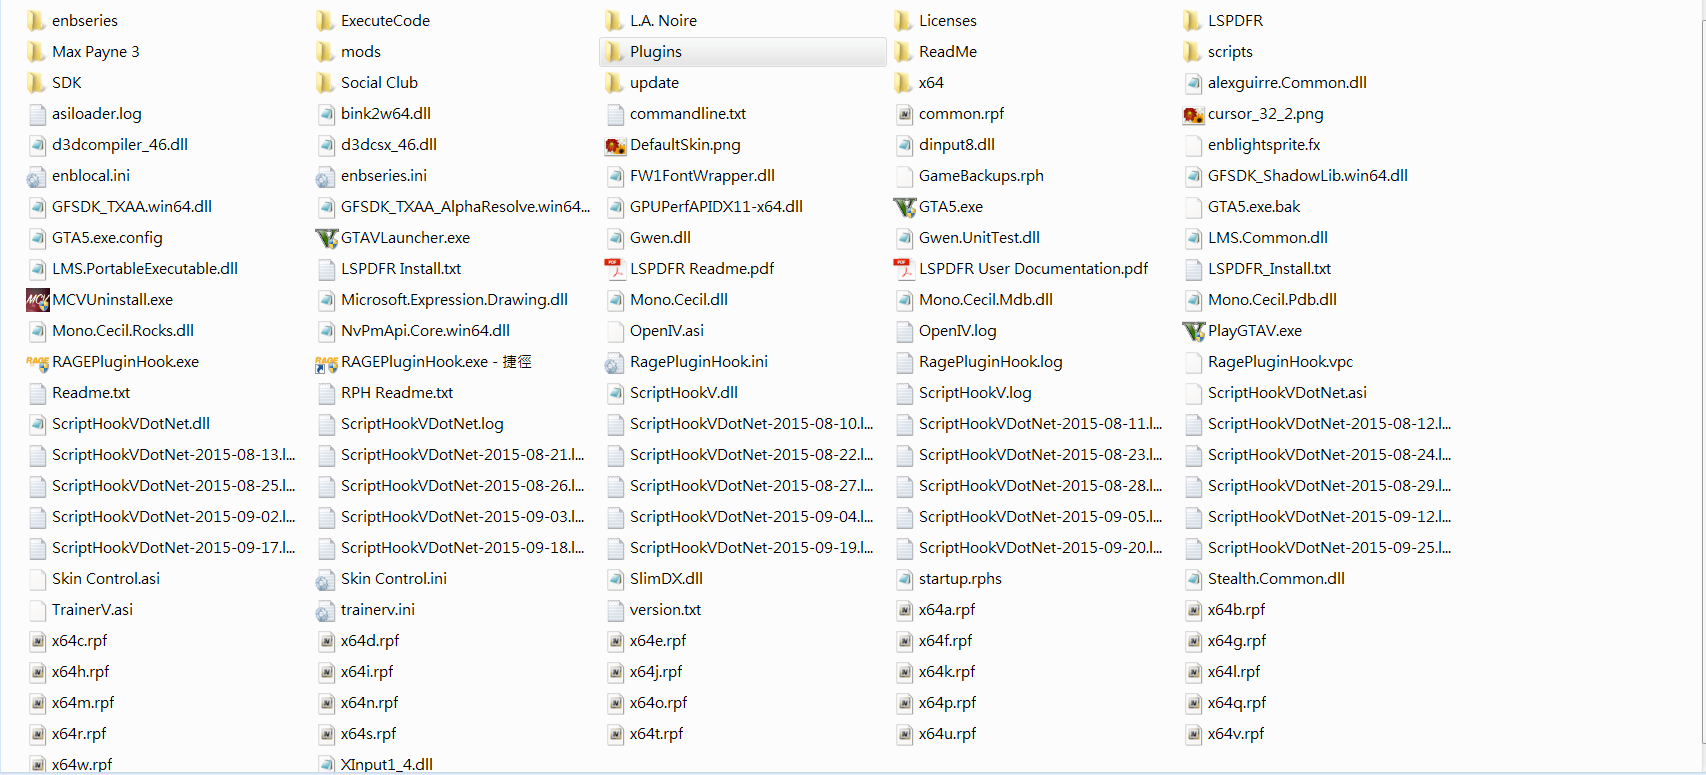Click the enbseries.ini file icon
The image size is (1706, 775).
326,176
